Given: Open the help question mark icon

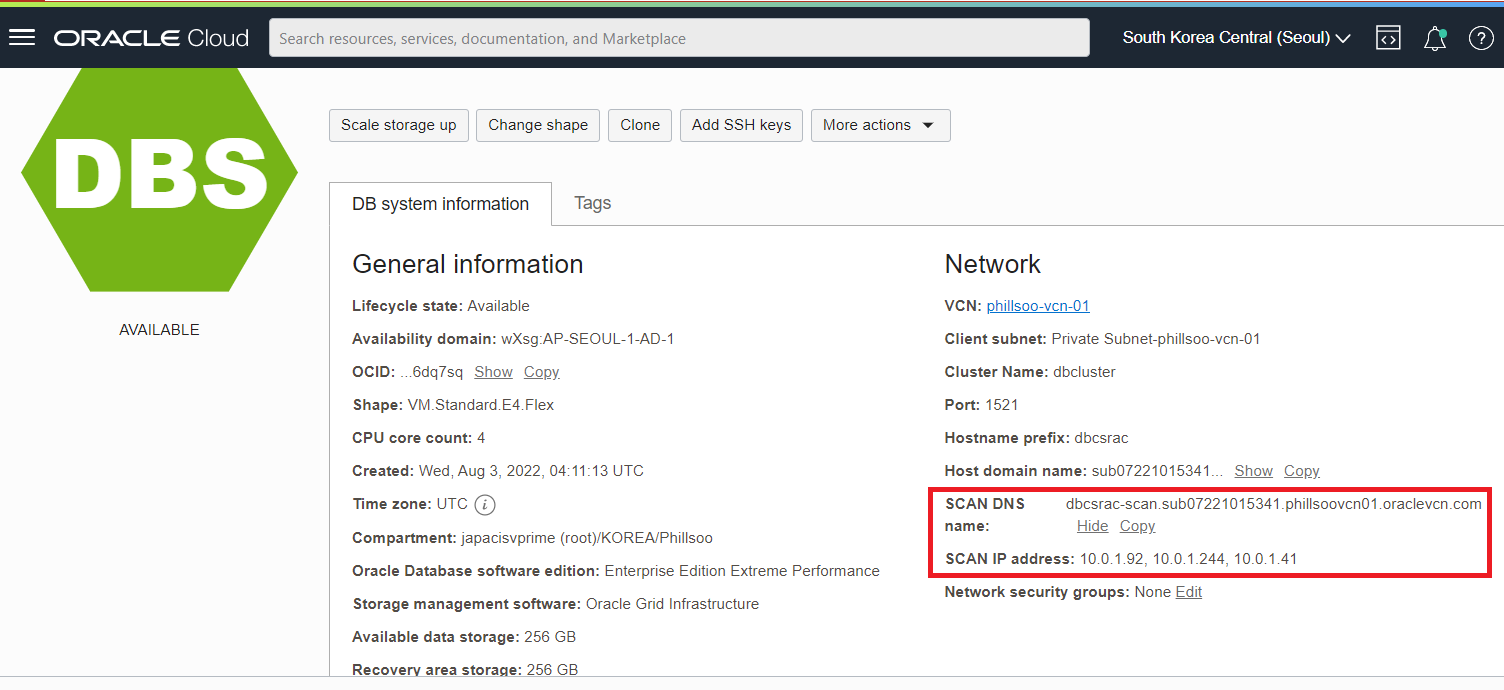Looking at the screenshot, I should tap(1481, 38).
